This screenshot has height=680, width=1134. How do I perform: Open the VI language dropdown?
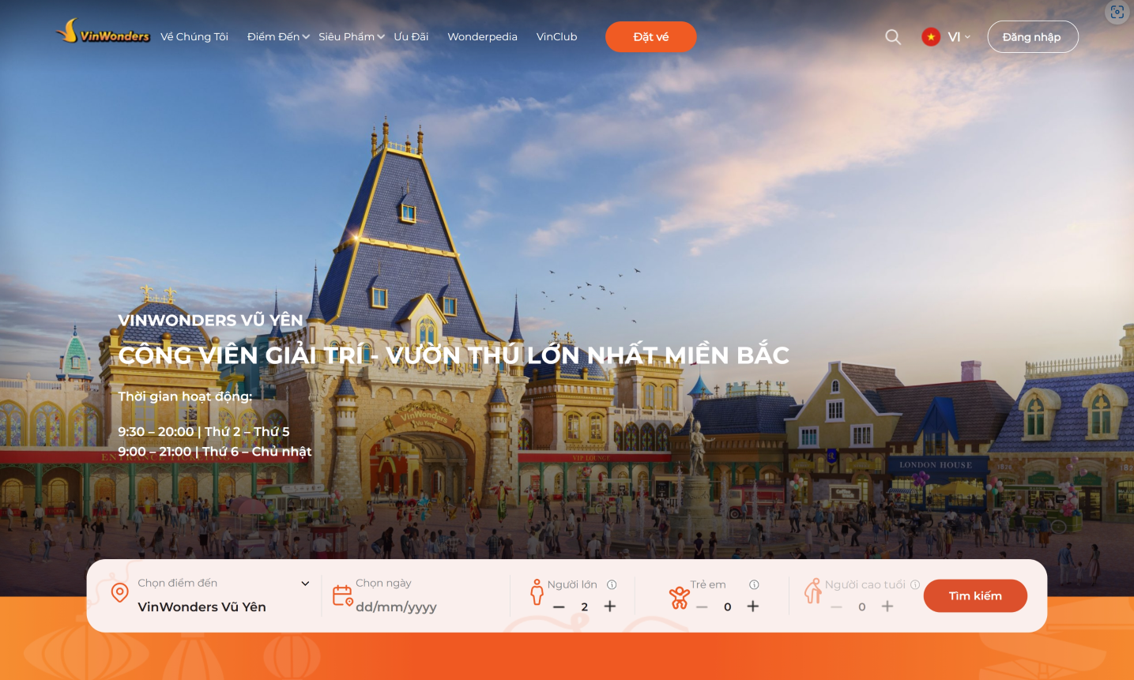point(959,37)
